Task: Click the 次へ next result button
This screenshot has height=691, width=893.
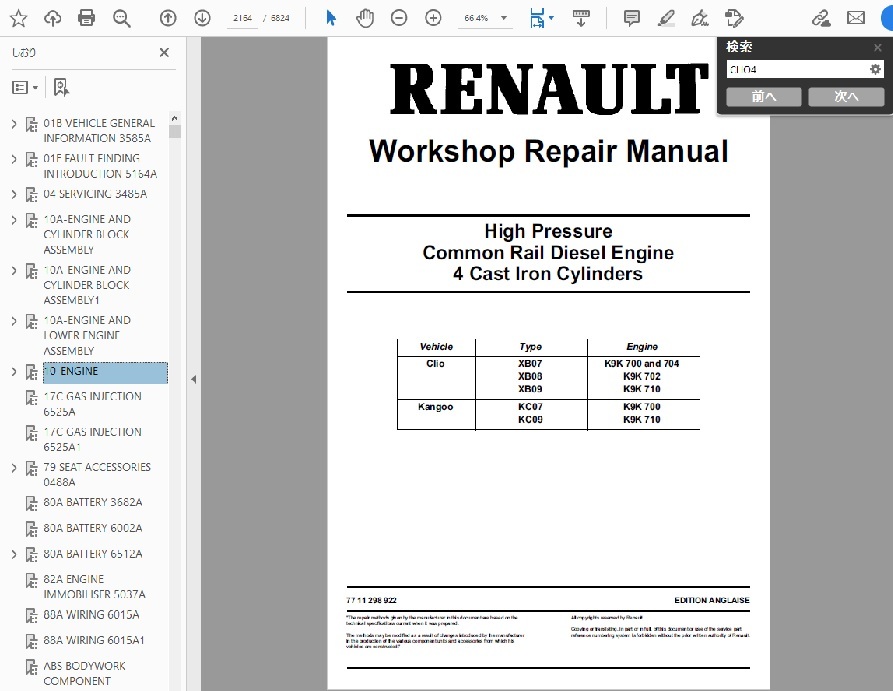Action: (x=846, y=96)
